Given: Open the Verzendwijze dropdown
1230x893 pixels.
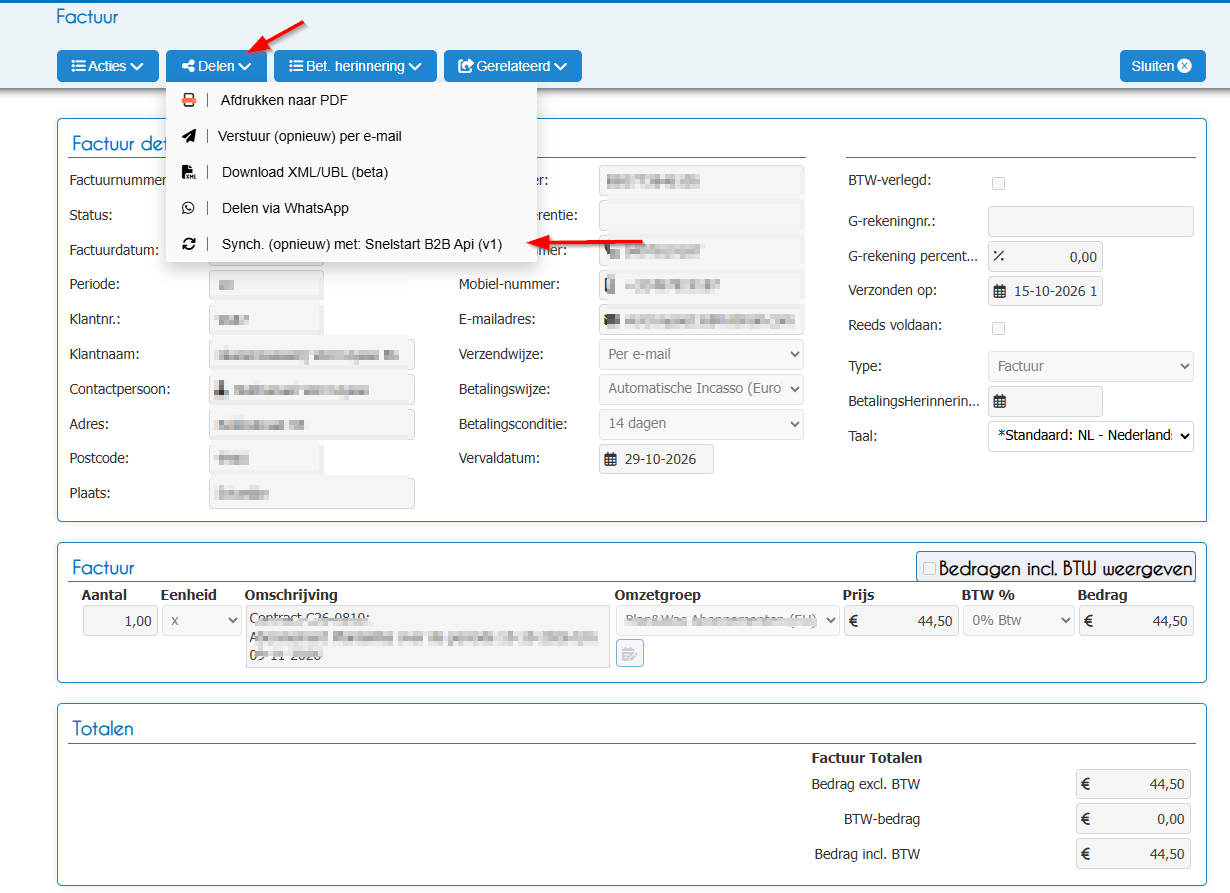Looking at the screenshot, I should pyautogui.click(x=701, y=354).
